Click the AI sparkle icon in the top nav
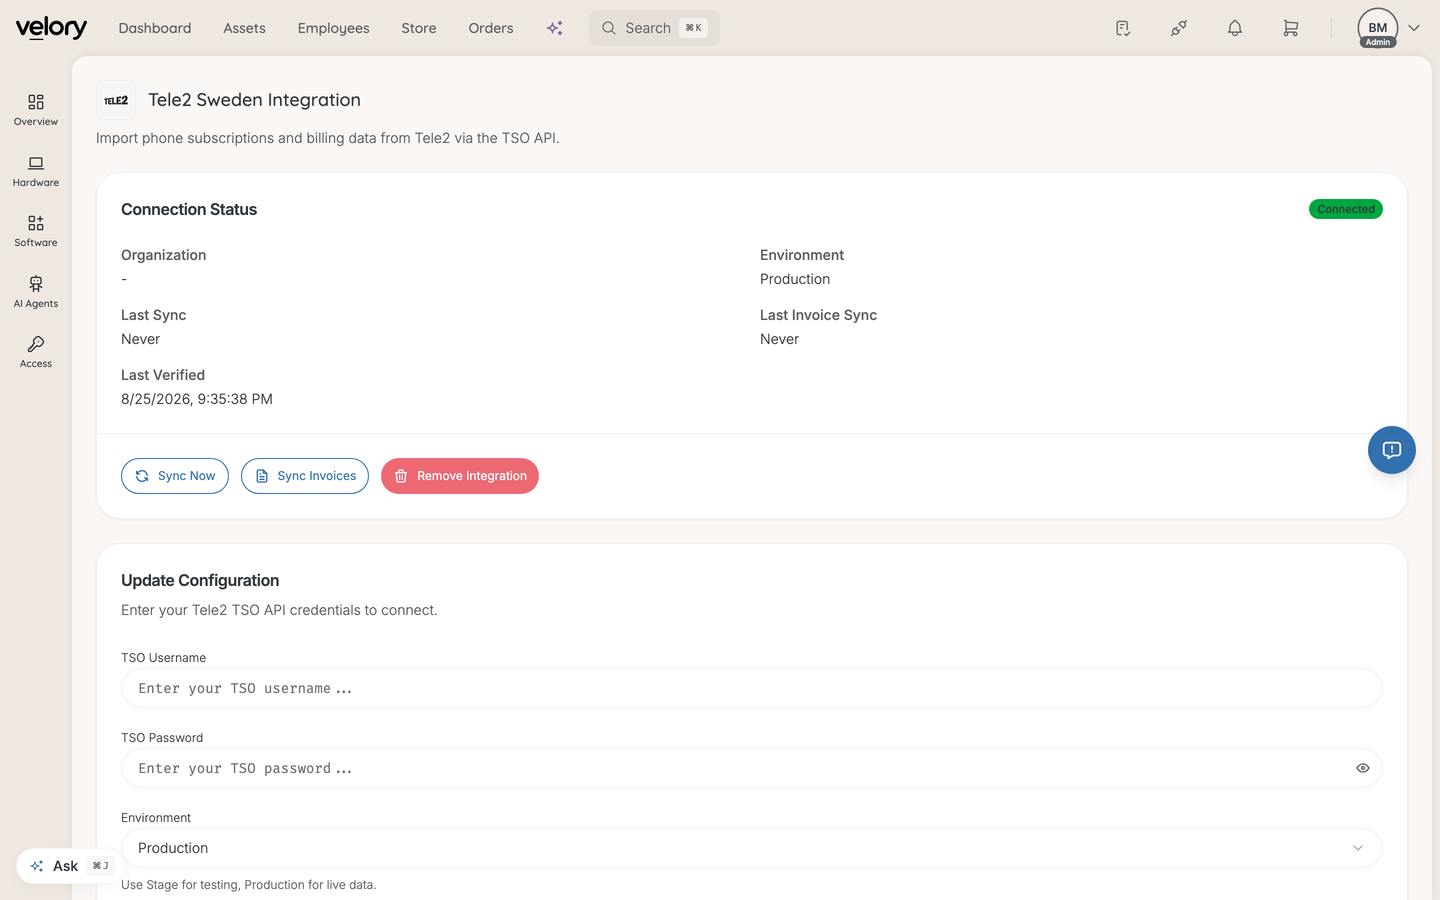1440x900 pixels. click(x=555, y=28)
